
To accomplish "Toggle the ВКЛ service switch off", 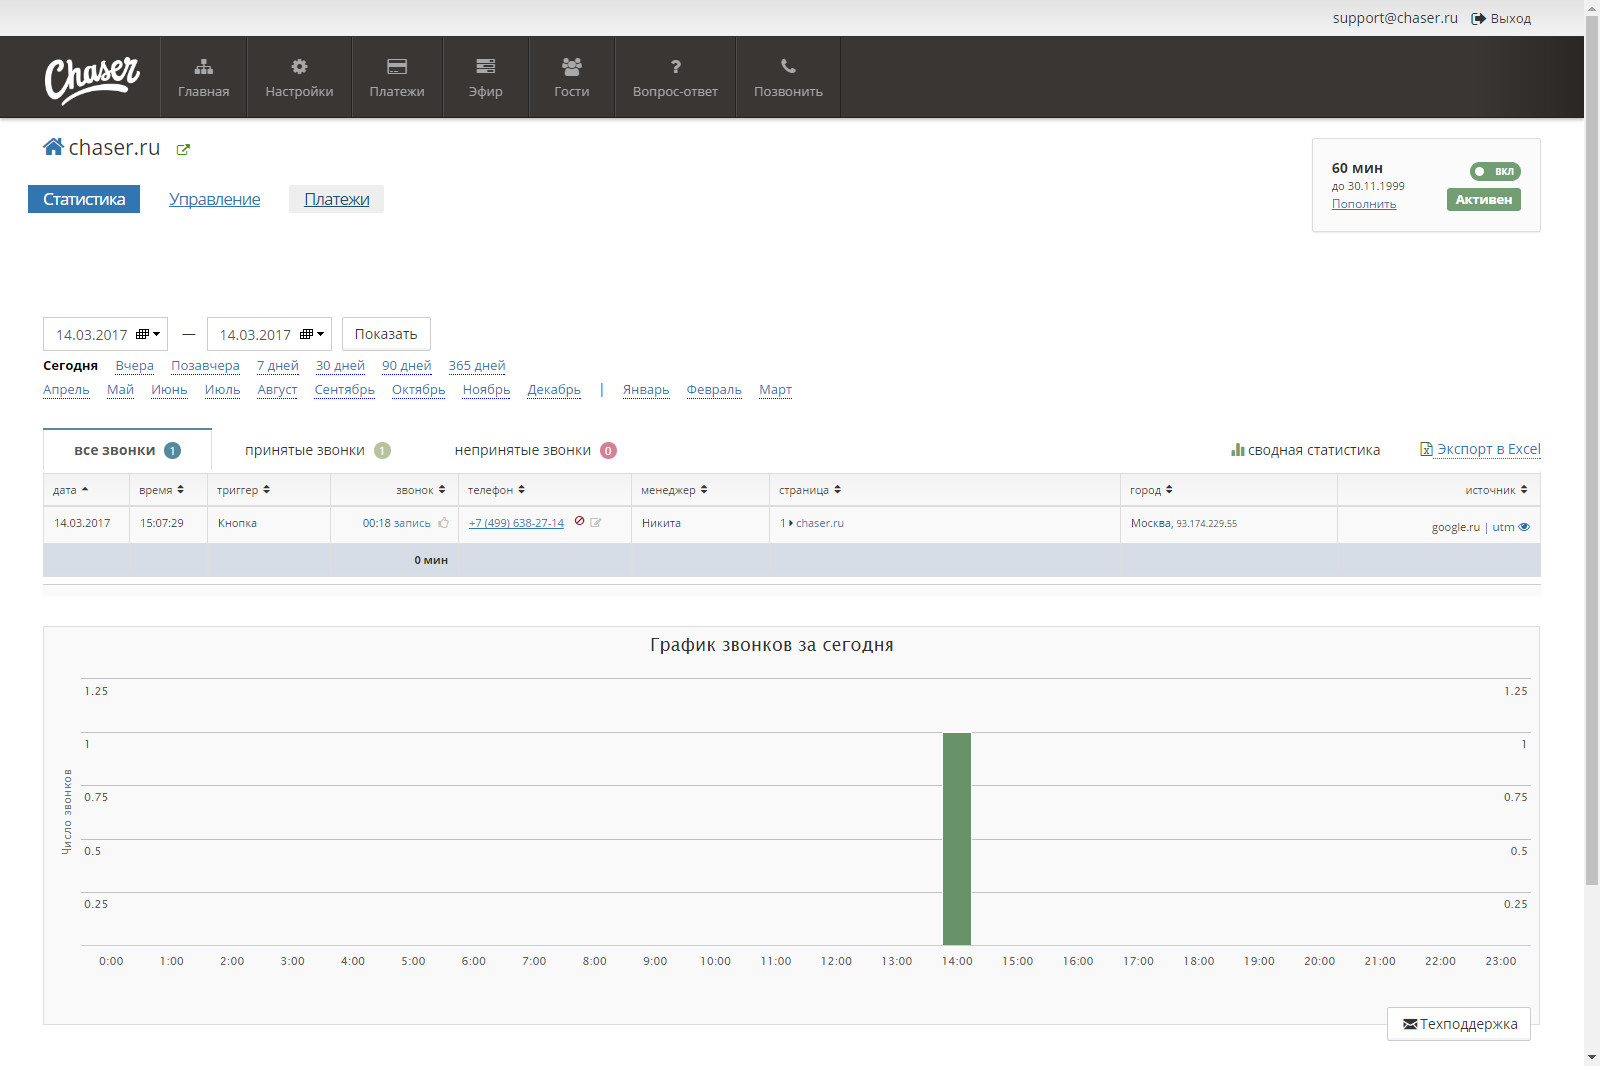I will coord(1494,171).
